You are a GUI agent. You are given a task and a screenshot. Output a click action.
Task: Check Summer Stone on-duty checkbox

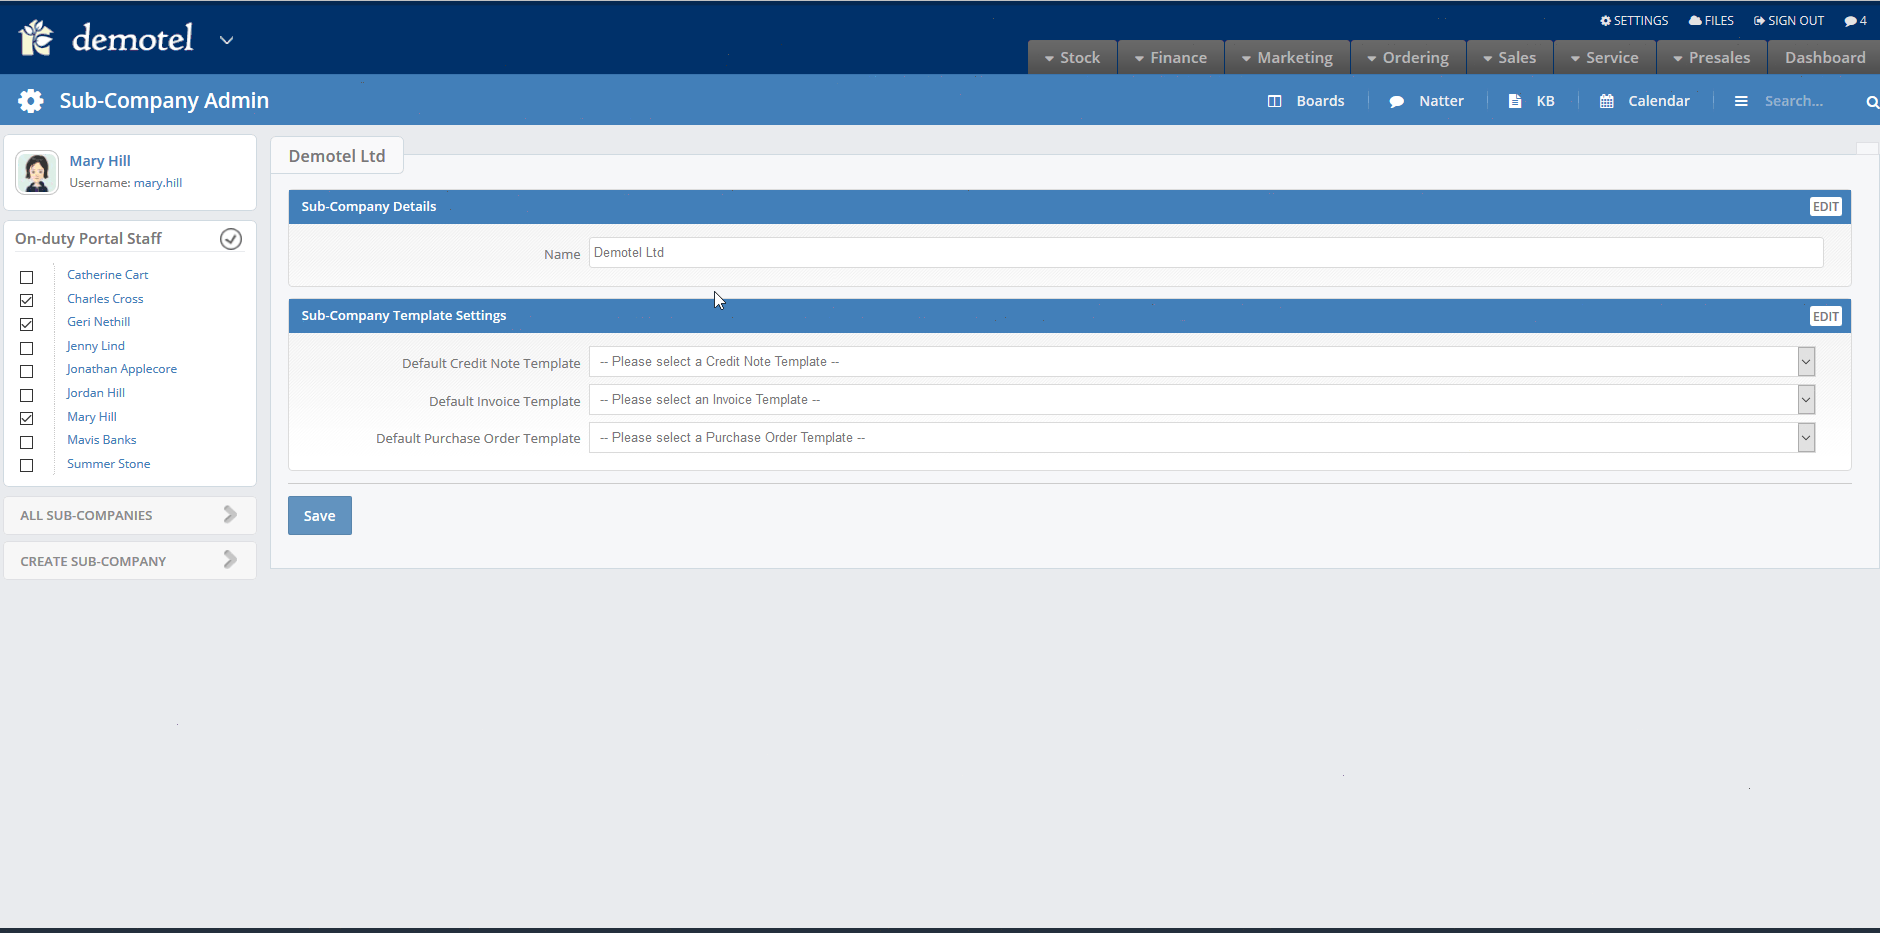pyautogui.click(x=27, y=465)
